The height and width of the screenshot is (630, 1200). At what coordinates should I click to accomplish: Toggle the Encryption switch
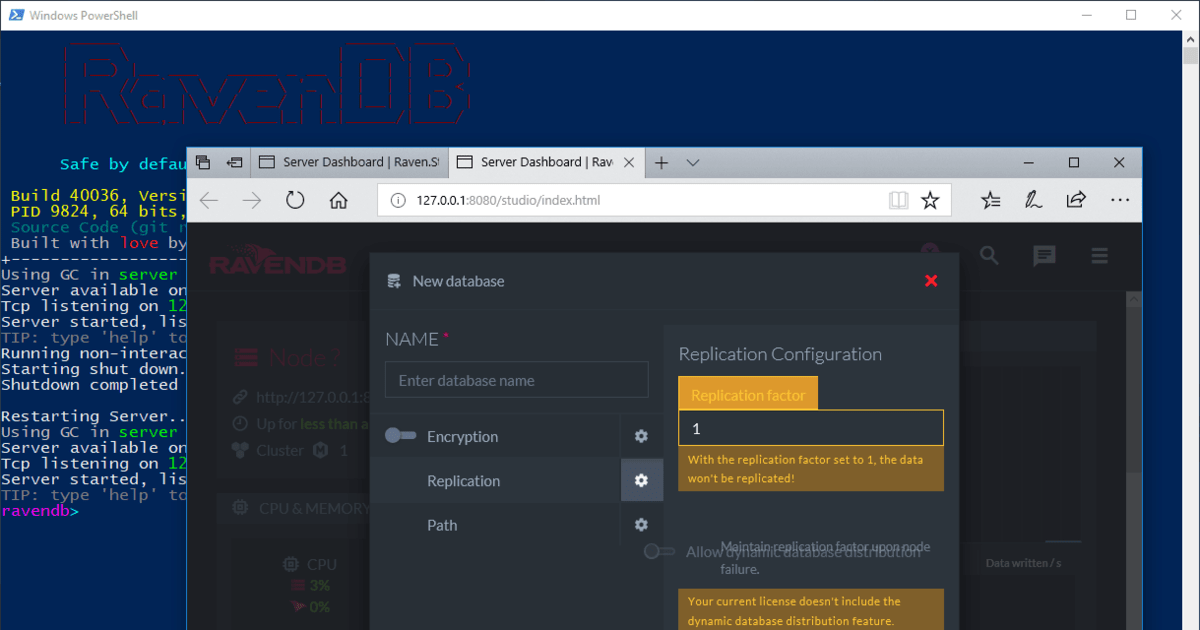pos(400,436)
